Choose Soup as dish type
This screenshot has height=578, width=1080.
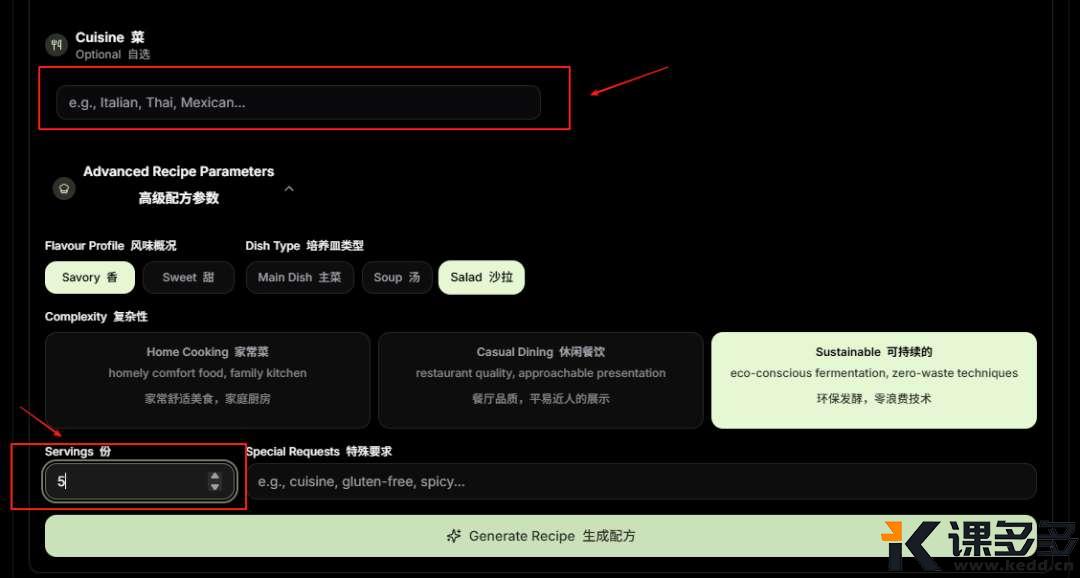tap(397, 278)
